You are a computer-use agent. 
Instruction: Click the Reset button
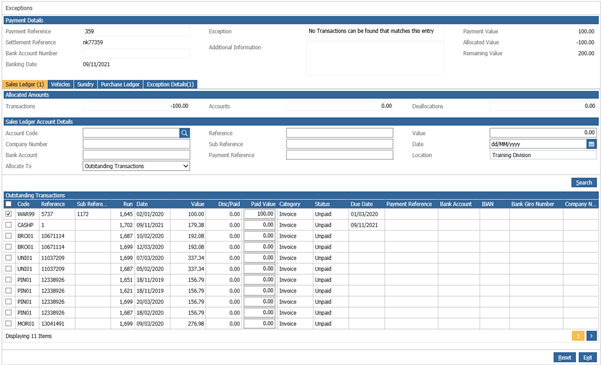(564, 357)
